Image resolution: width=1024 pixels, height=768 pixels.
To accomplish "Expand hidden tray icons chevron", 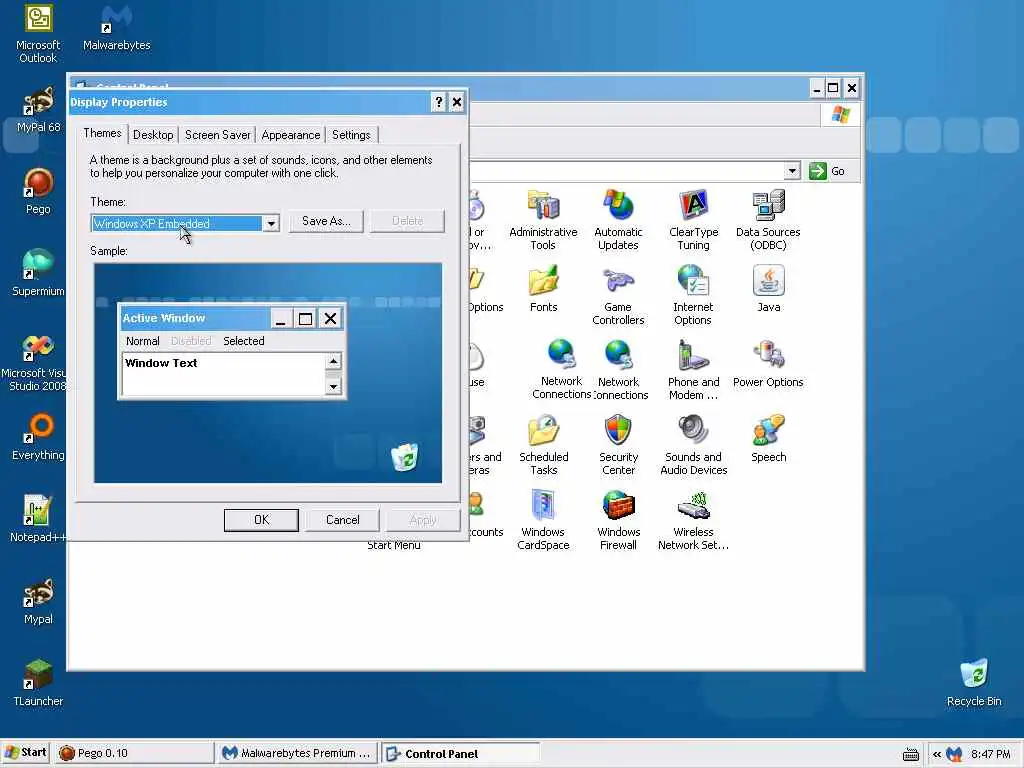I will point(936,754).
